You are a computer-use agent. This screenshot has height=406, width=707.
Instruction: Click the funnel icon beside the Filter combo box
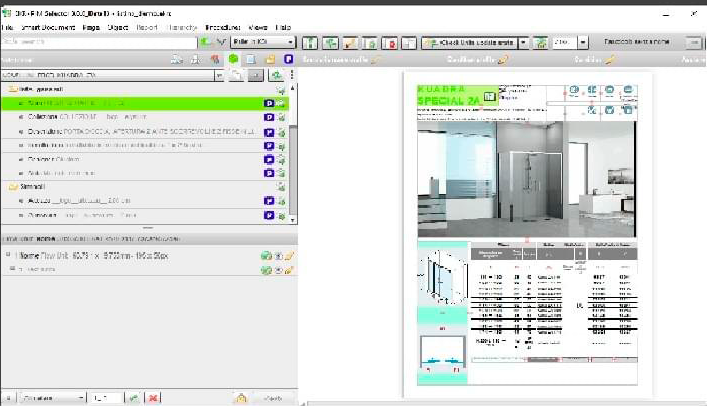pos(221,42)
